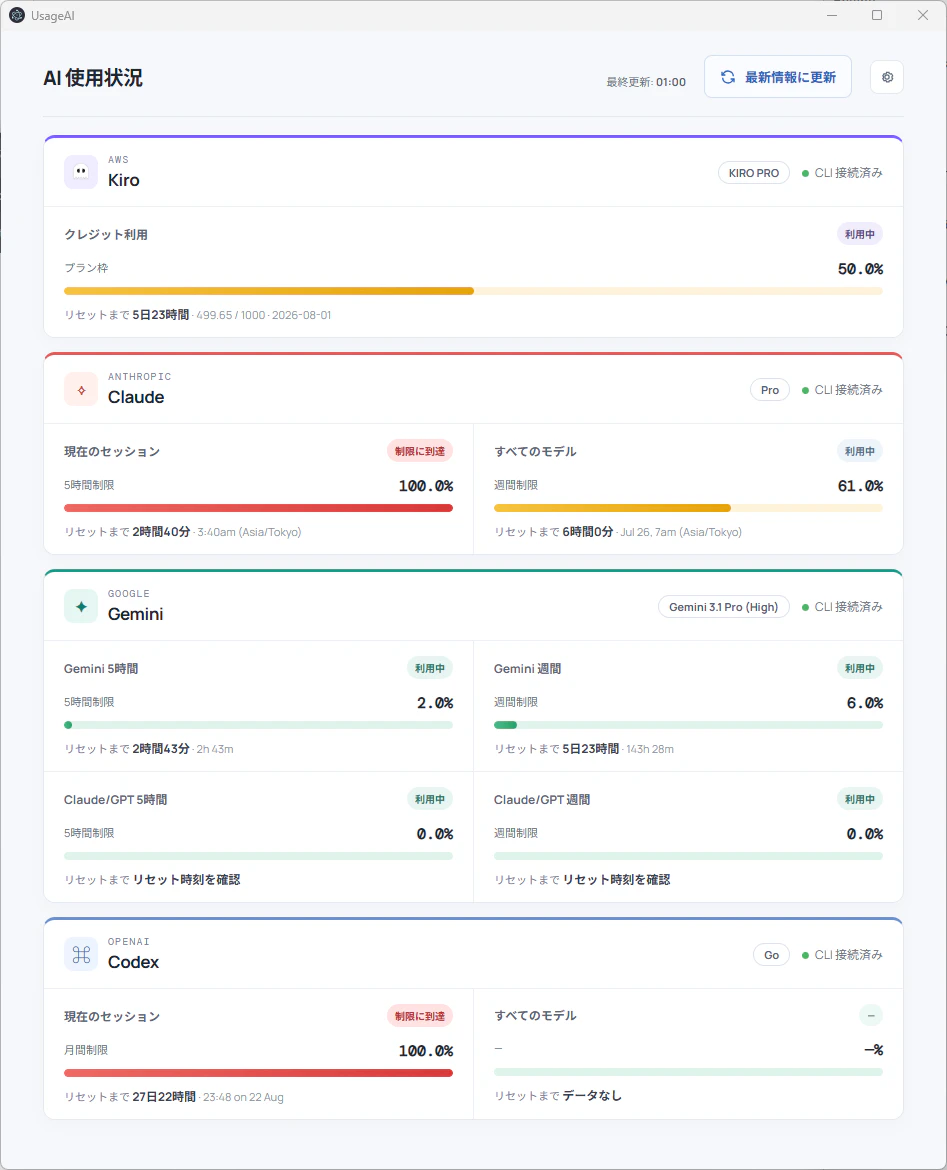Maximize the UsageAI window
Screen dimensions: 947x1170
[877, 15]
